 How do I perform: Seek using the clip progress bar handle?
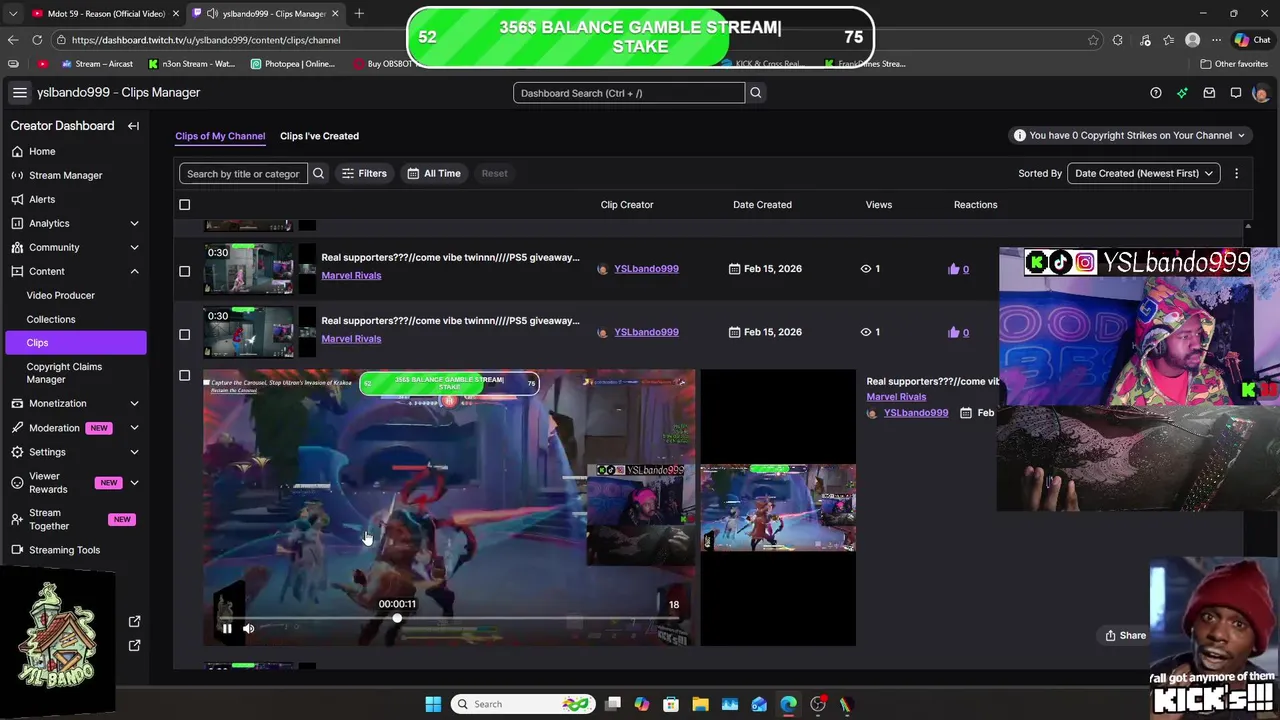point(397,618)
